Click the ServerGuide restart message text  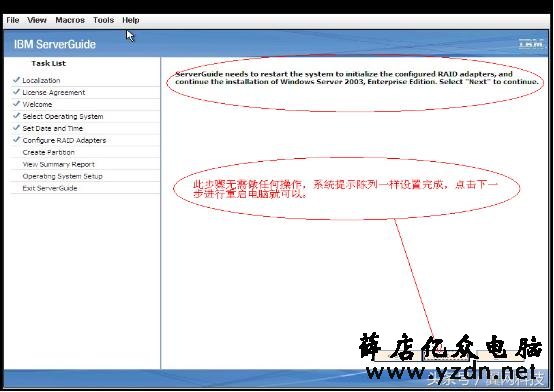point(357,78)
